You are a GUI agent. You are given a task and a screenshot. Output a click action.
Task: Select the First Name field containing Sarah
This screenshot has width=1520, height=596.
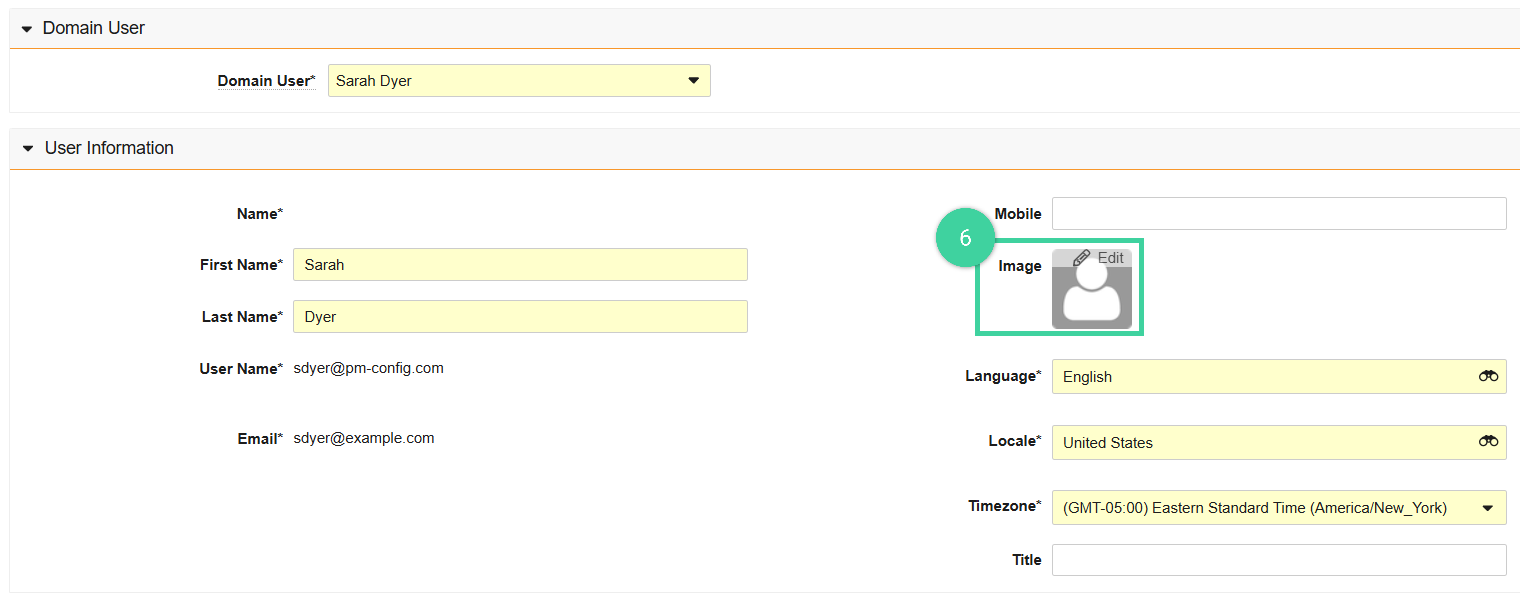coord(519,264)
